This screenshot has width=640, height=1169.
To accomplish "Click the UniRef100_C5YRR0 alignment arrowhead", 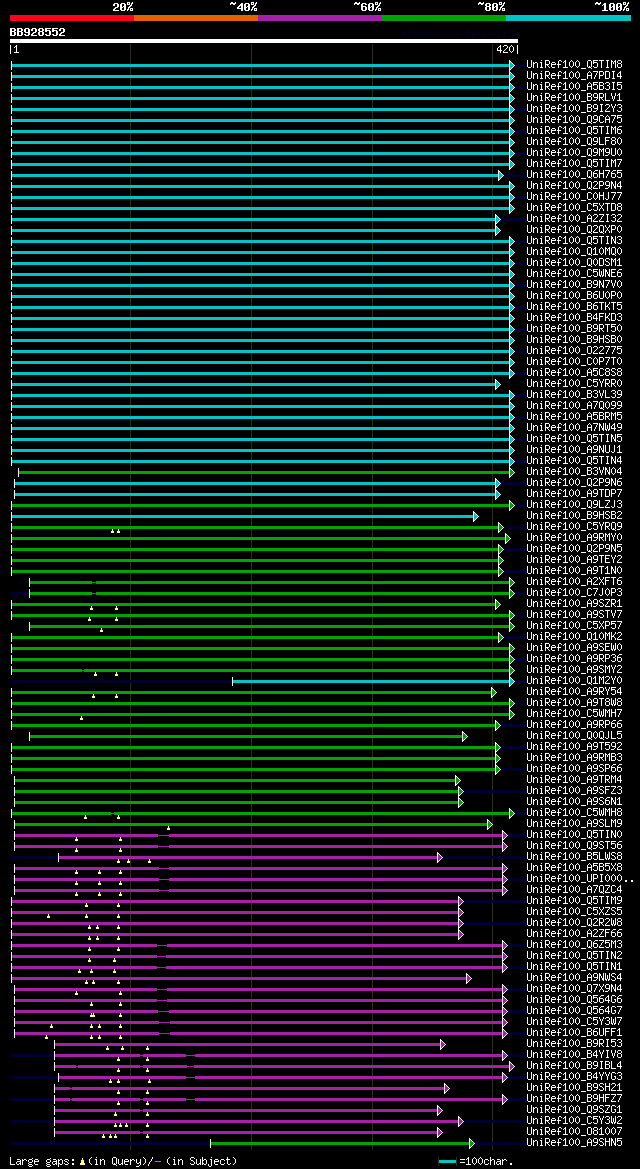I will click(498, 384).
